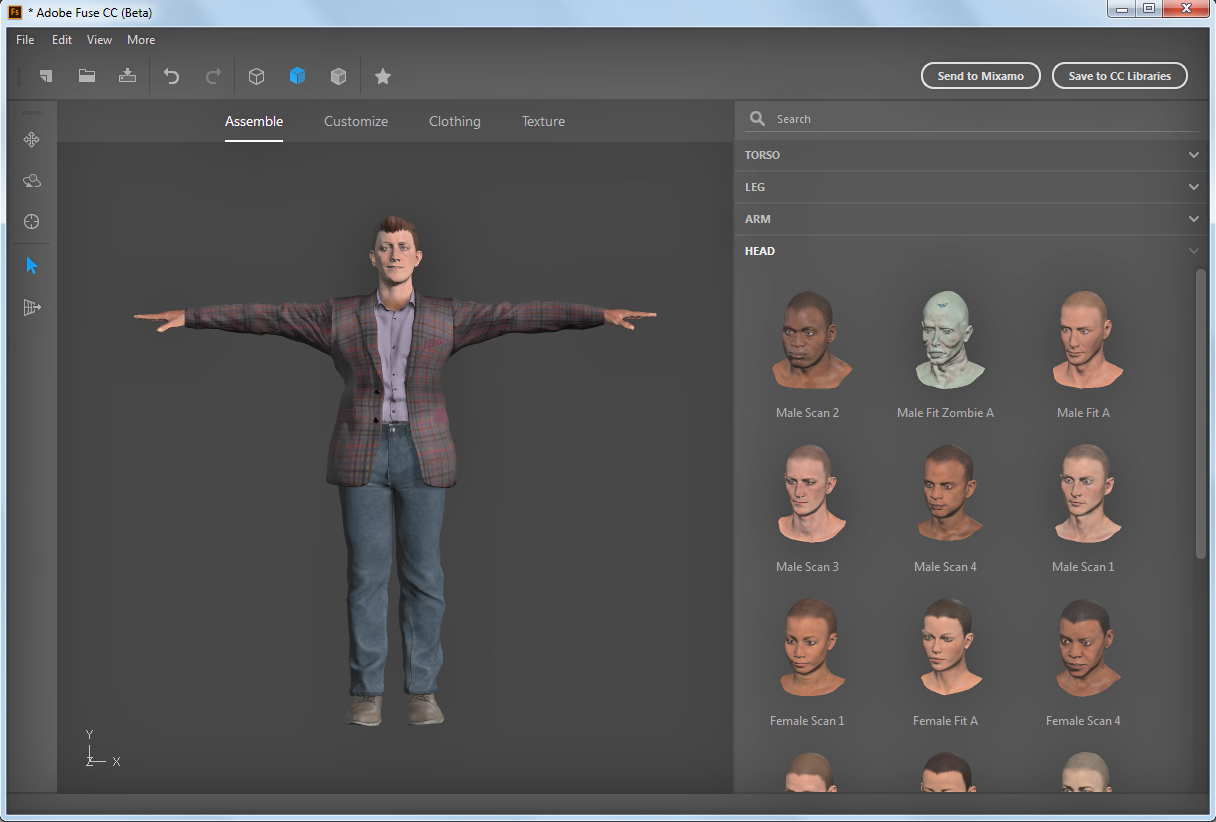Image resolution: width=1216 pixels, height=822 pixels.
Task: Undo the last action
Action: [x=171, y=76]
